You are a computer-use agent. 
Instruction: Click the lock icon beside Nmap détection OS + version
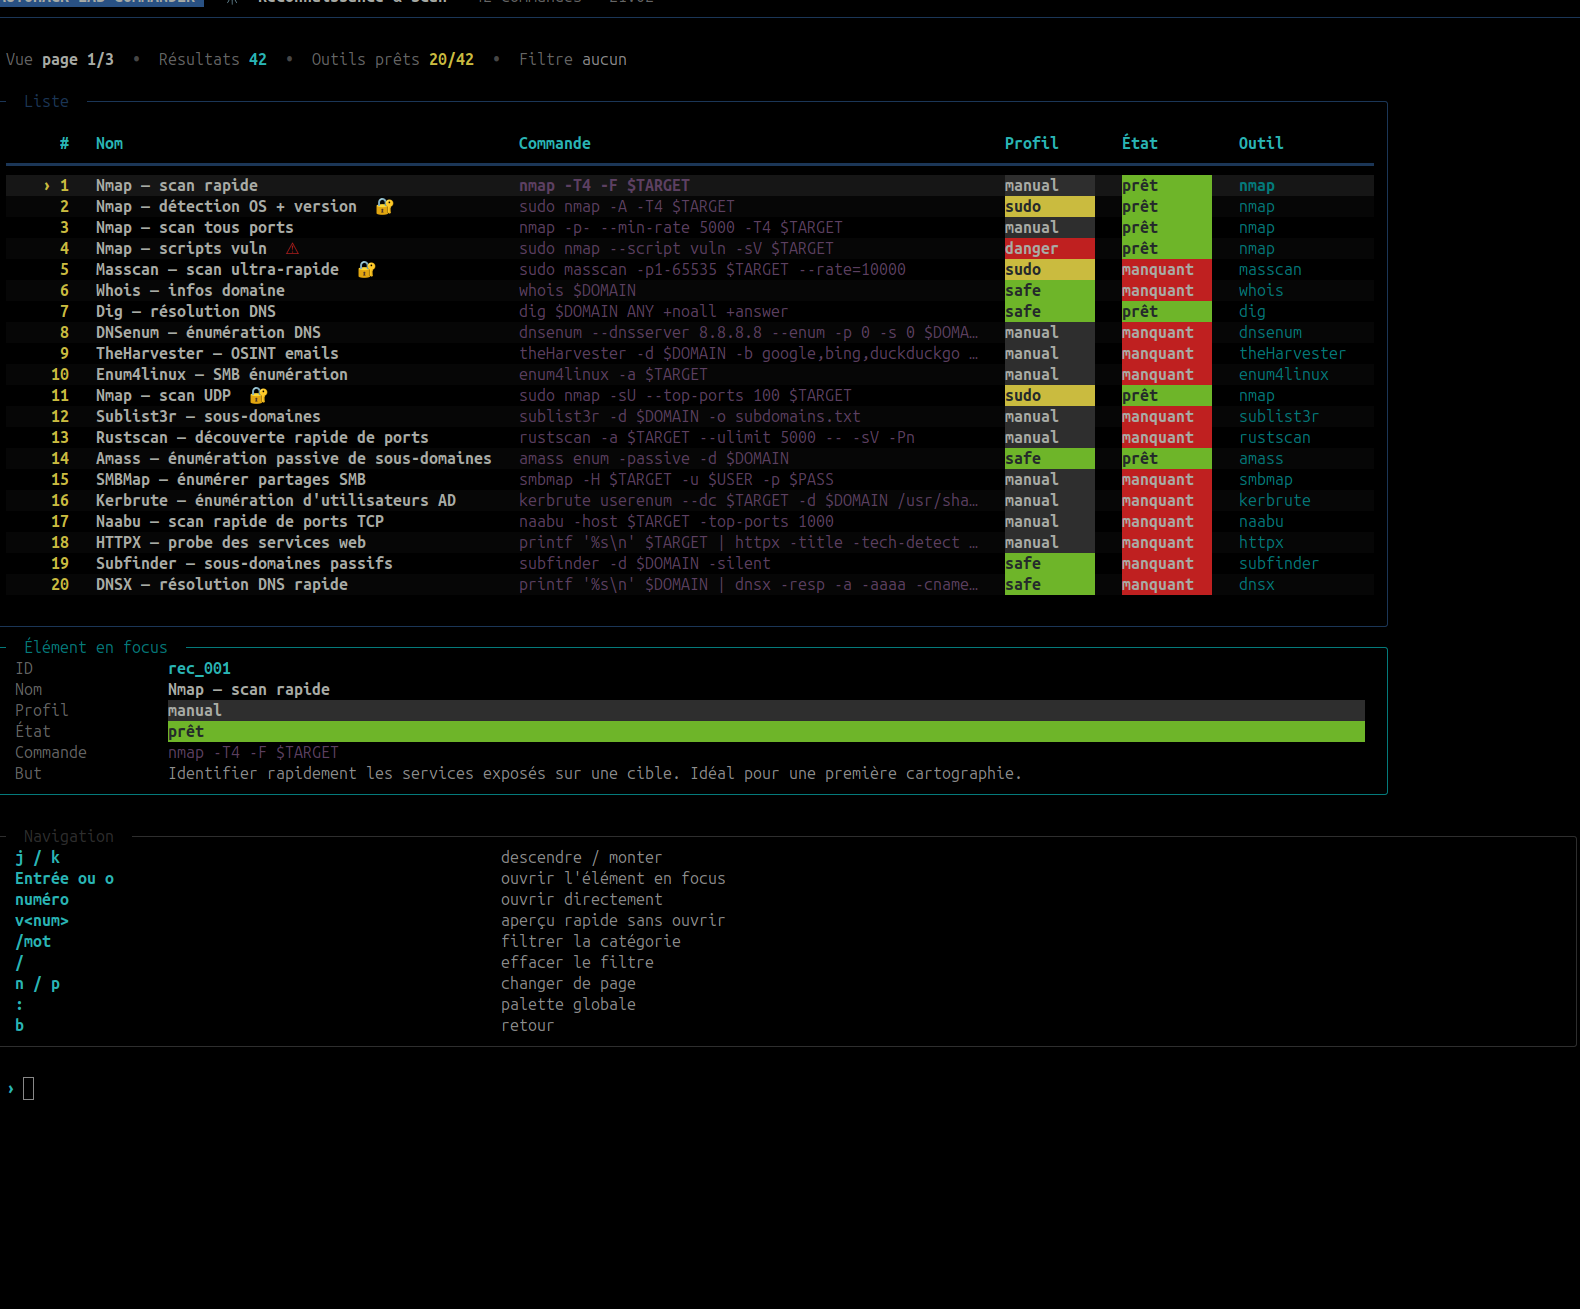point(384,207)
